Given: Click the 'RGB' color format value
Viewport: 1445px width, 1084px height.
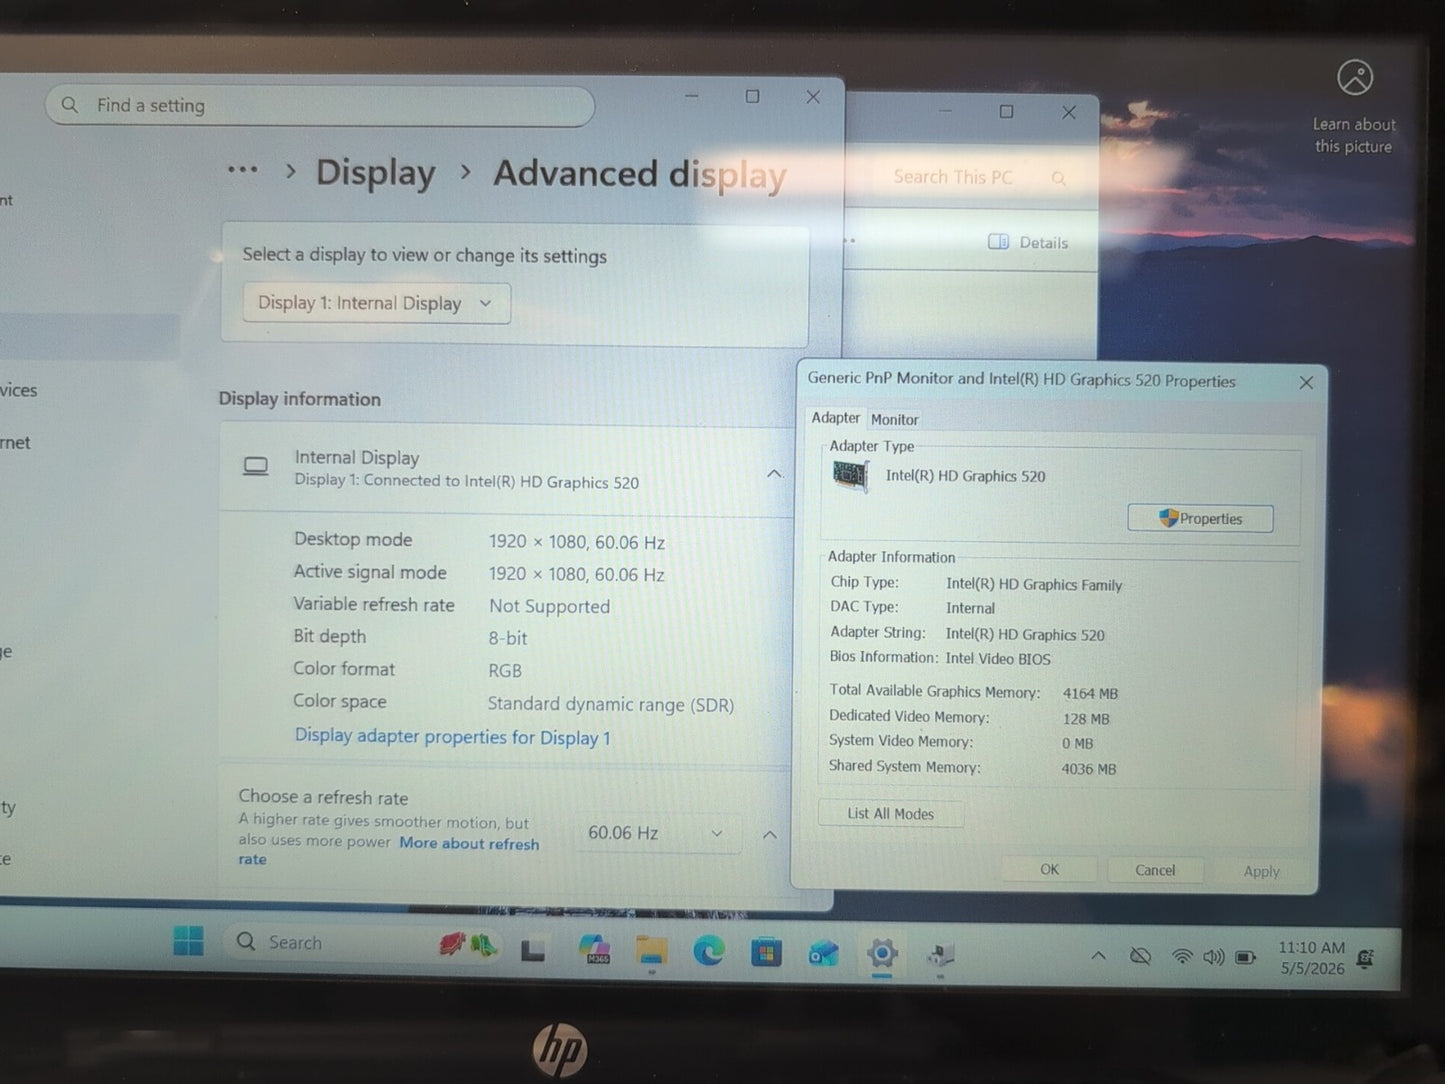Looking at the screenshot, I should pyautogui.click(x=505, y=671).
